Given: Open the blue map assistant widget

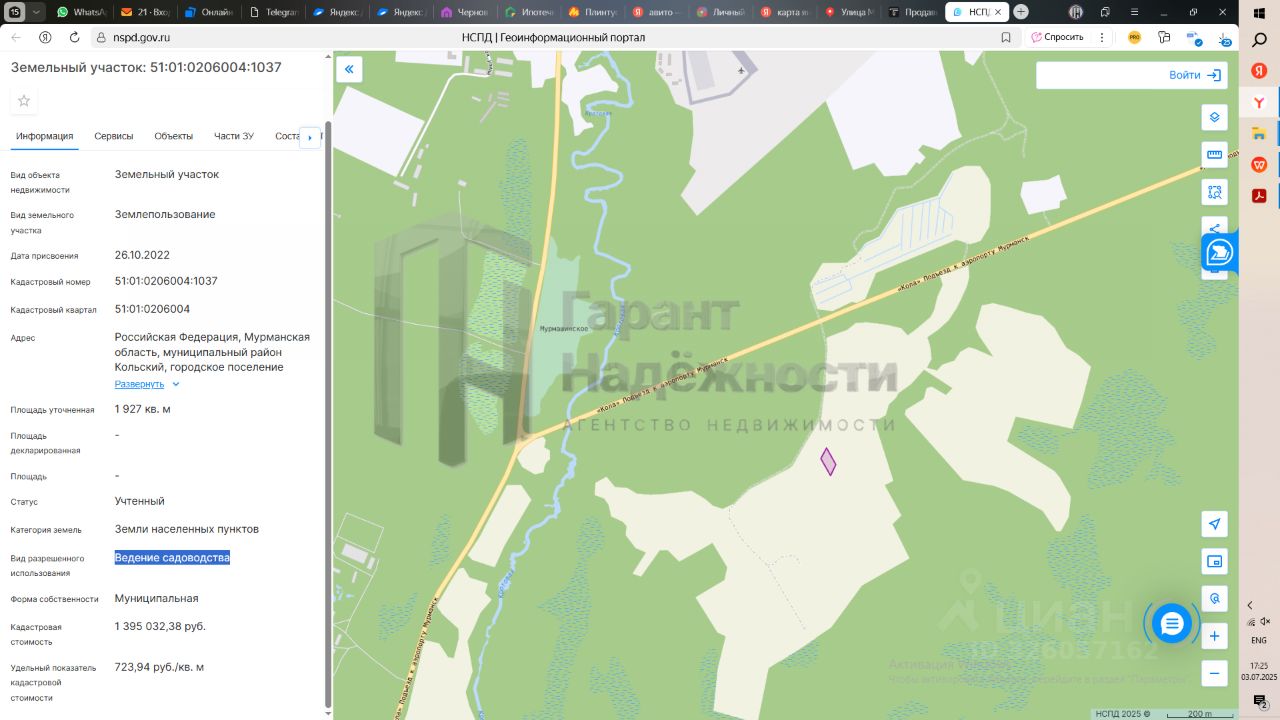Looking at the screenshot, I should 1219,253.
